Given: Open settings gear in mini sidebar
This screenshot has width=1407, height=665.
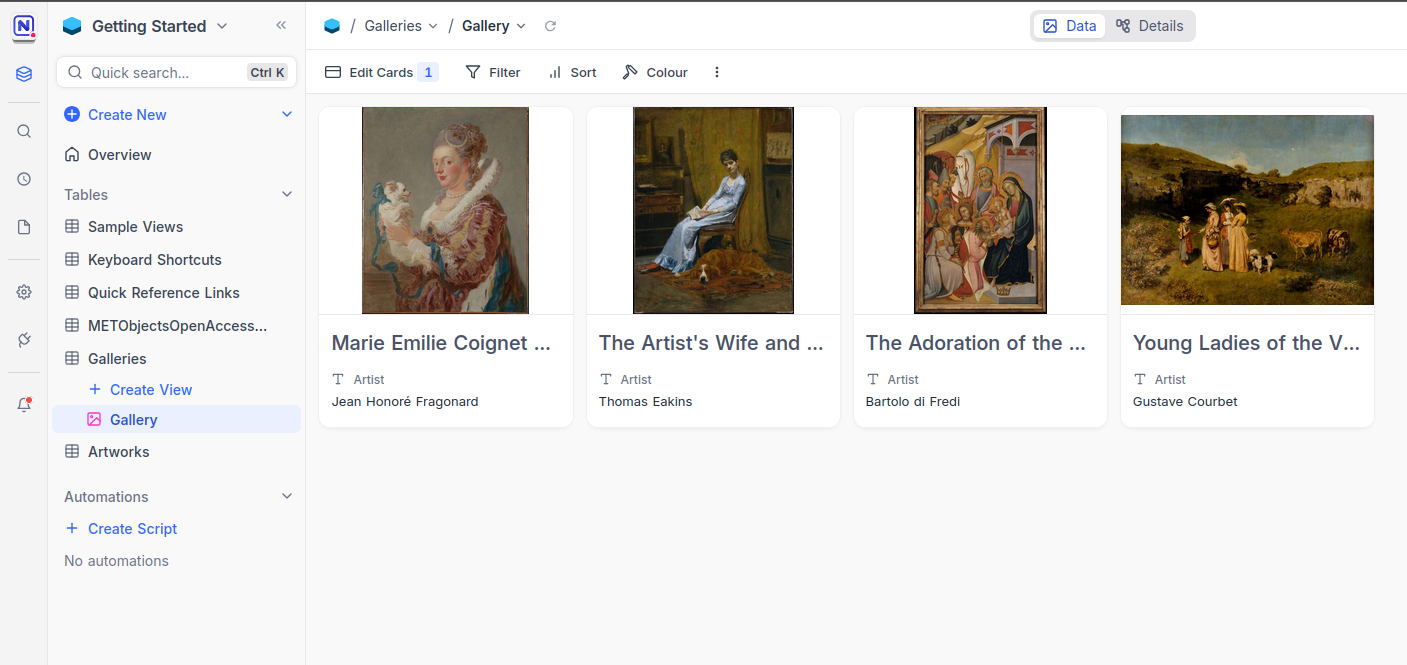Looking at the screenshot, I should pos(24,292).
